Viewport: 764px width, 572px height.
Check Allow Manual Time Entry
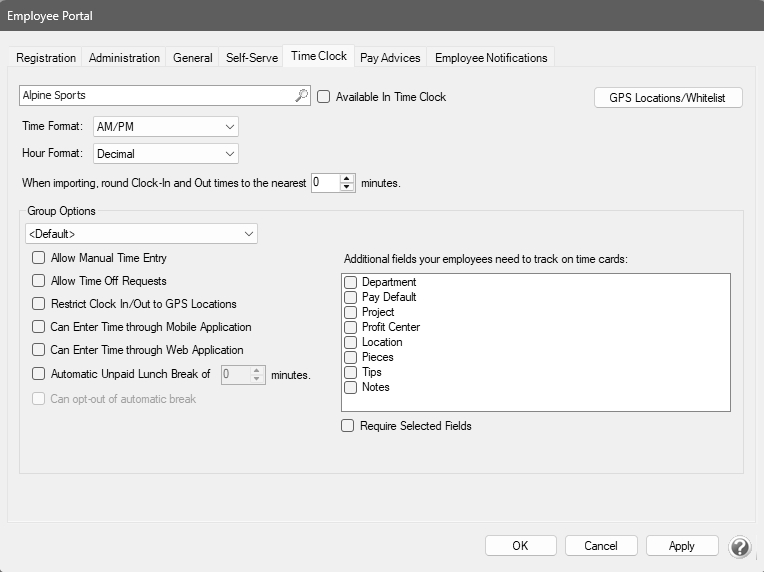tap(39, 258)
